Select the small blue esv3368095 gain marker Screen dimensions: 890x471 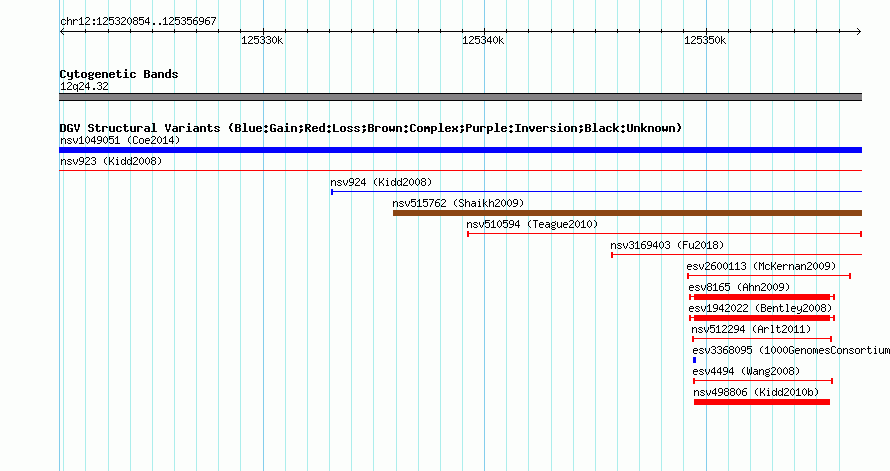(694, 360)
